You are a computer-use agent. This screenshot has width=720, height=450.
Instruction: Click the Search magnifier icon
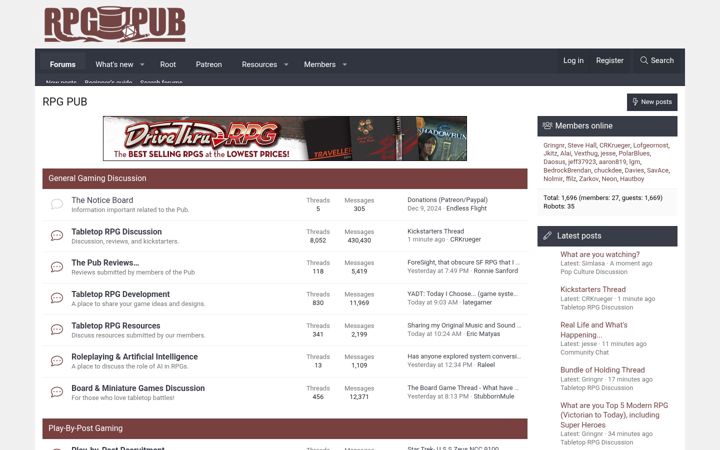point(644,60)
